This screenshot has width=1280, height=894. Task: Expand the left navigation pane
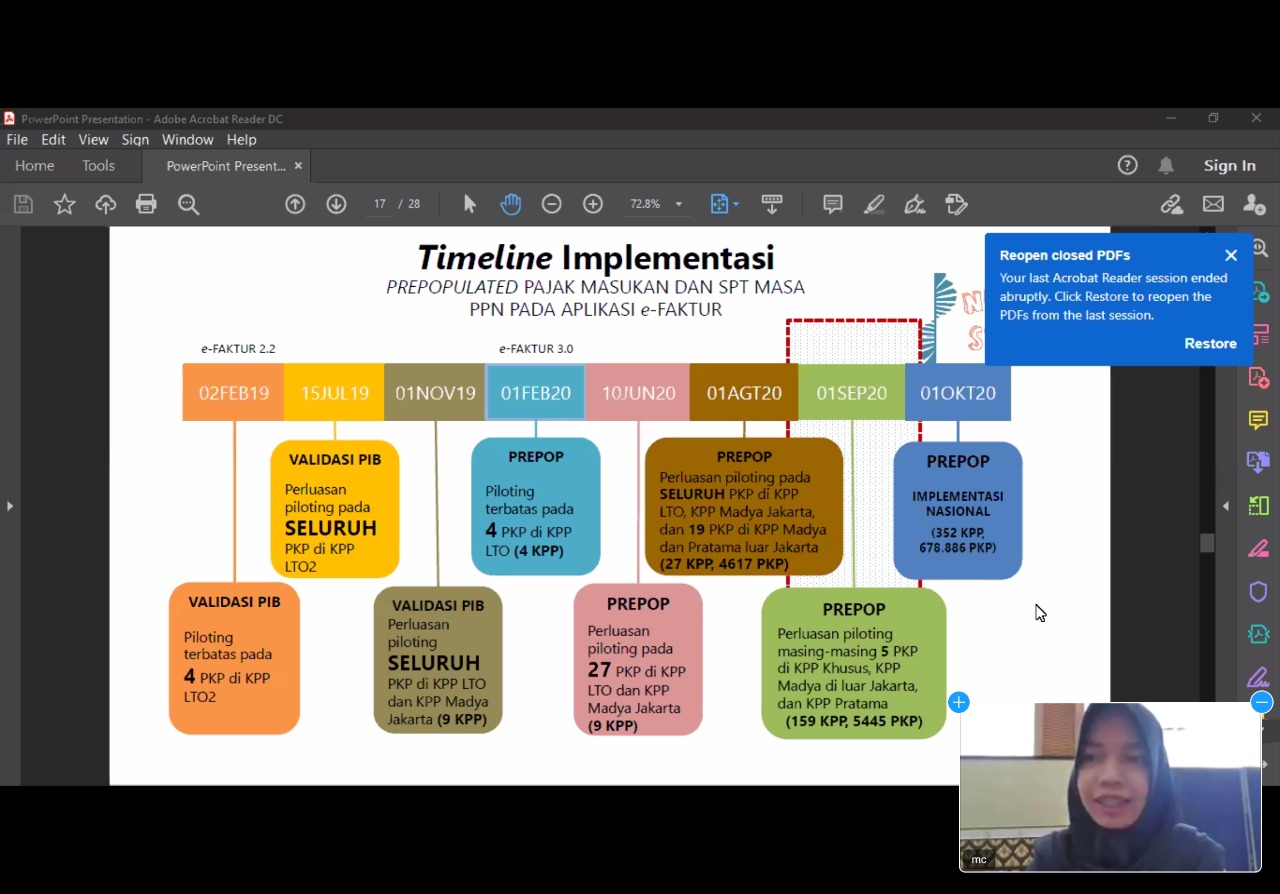[x=10, y=506]
